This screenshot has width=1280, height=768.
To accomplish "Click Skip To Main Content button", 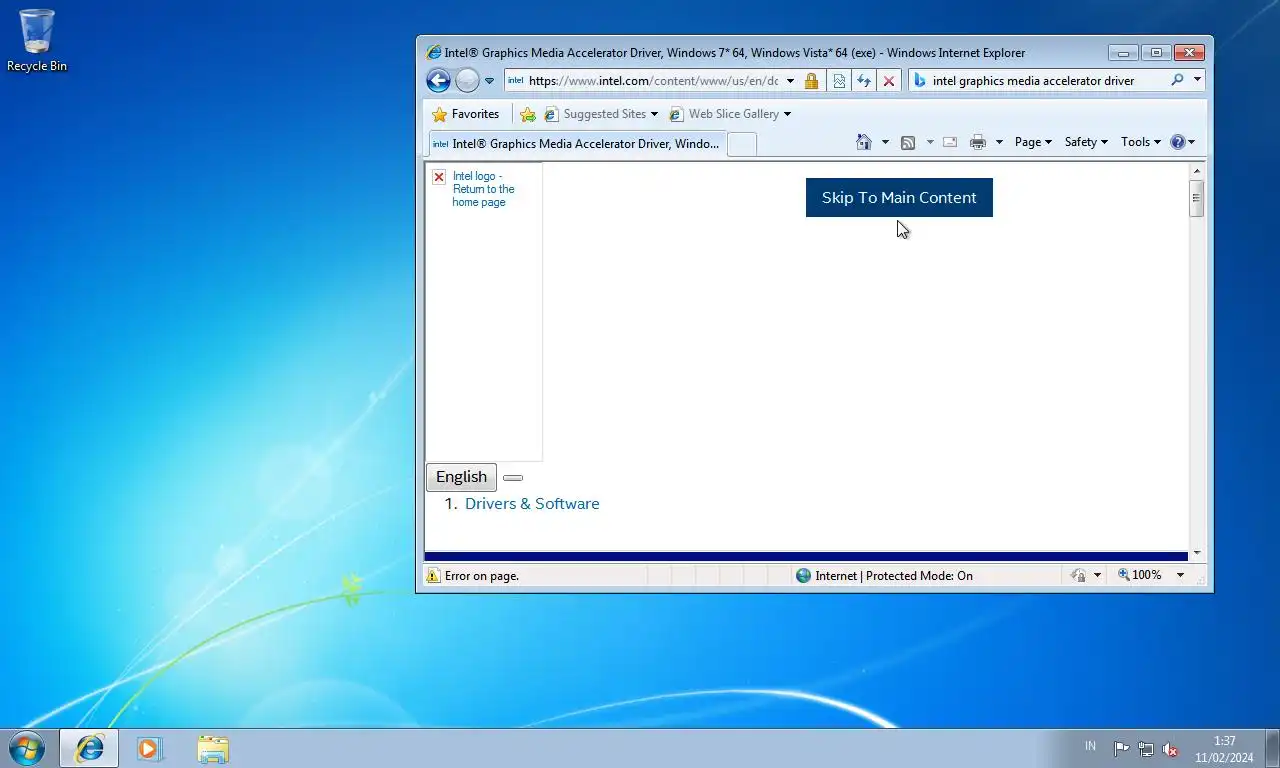I will pos(899,197).
